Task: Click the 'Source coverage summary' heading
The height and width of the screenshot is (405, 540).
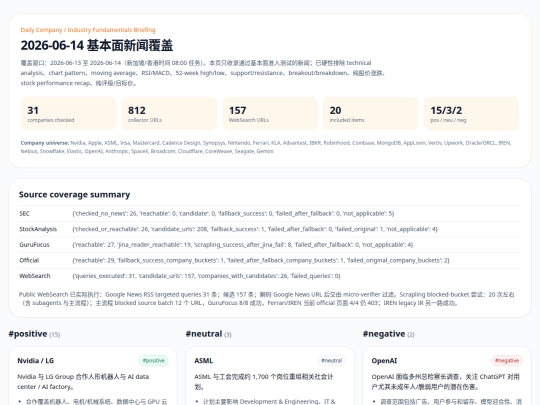Action: (x=74, y=195)
